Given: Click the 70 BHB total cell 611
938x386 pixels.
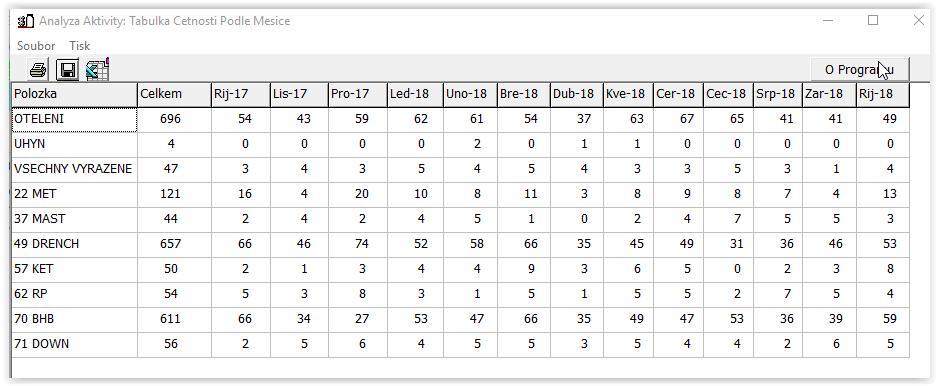Looking at the screenshot, I should pos(174,320).
